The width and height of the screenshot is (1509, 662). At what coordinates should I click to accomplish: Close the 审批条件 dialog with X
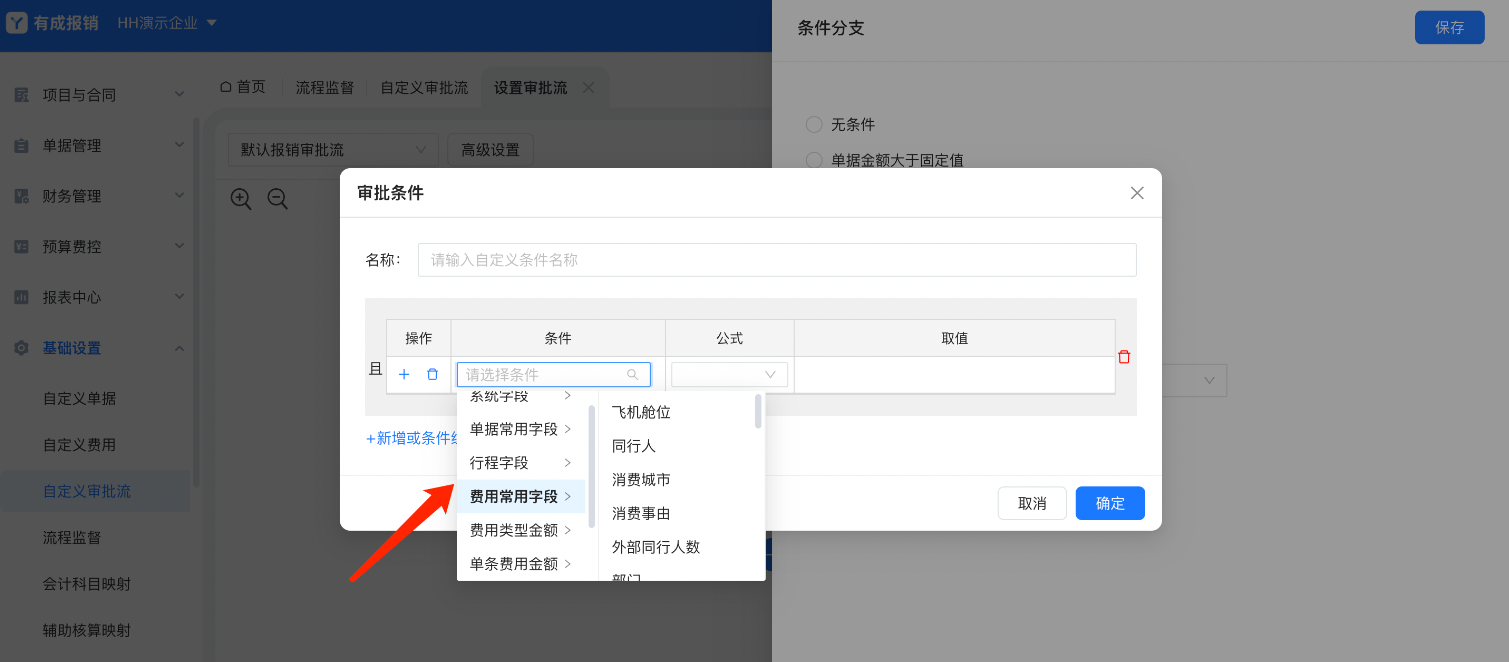(1137, 193)
